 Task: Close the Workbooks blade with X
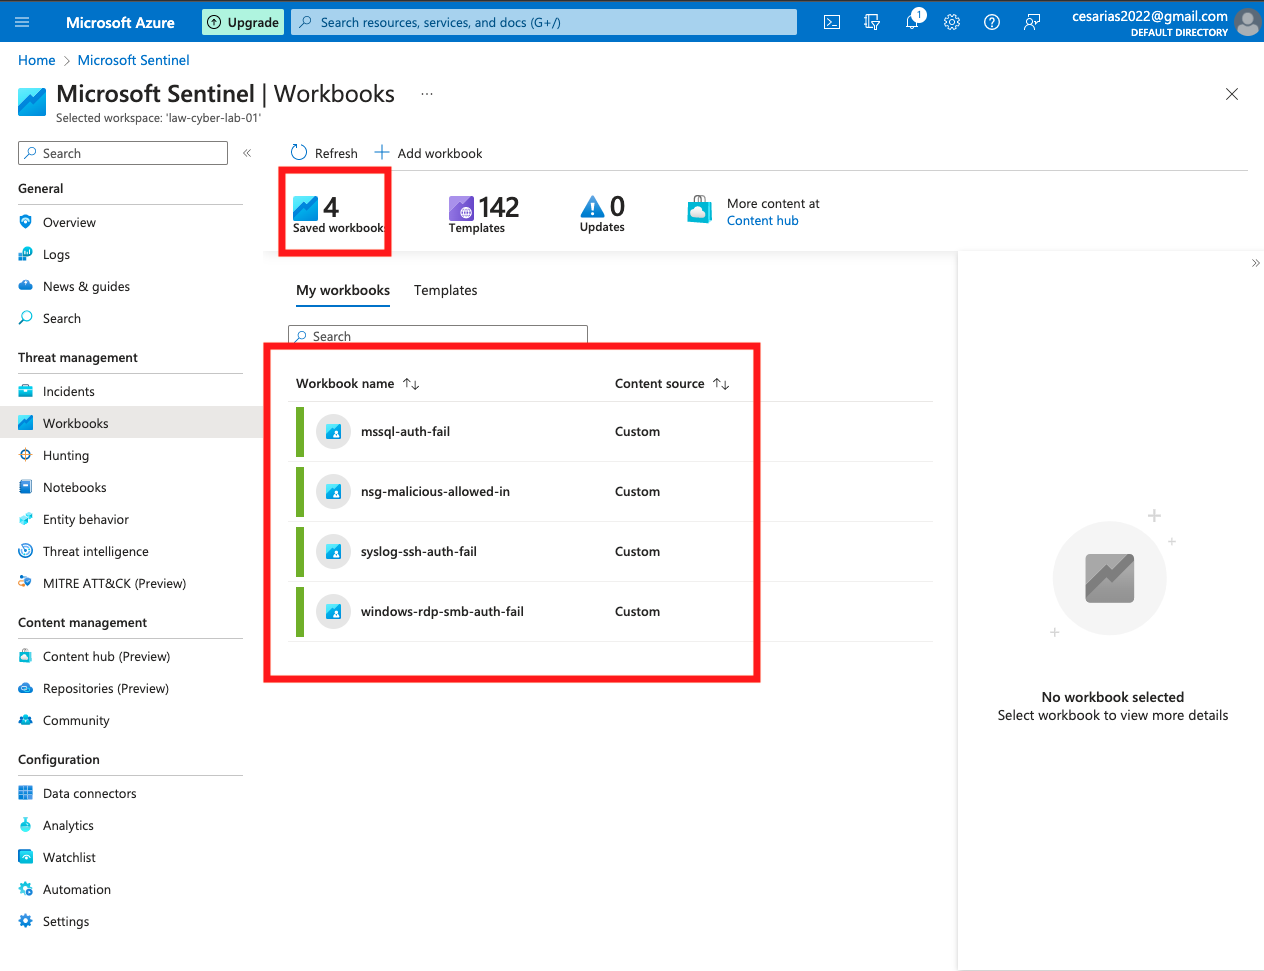click(1232, 94)
